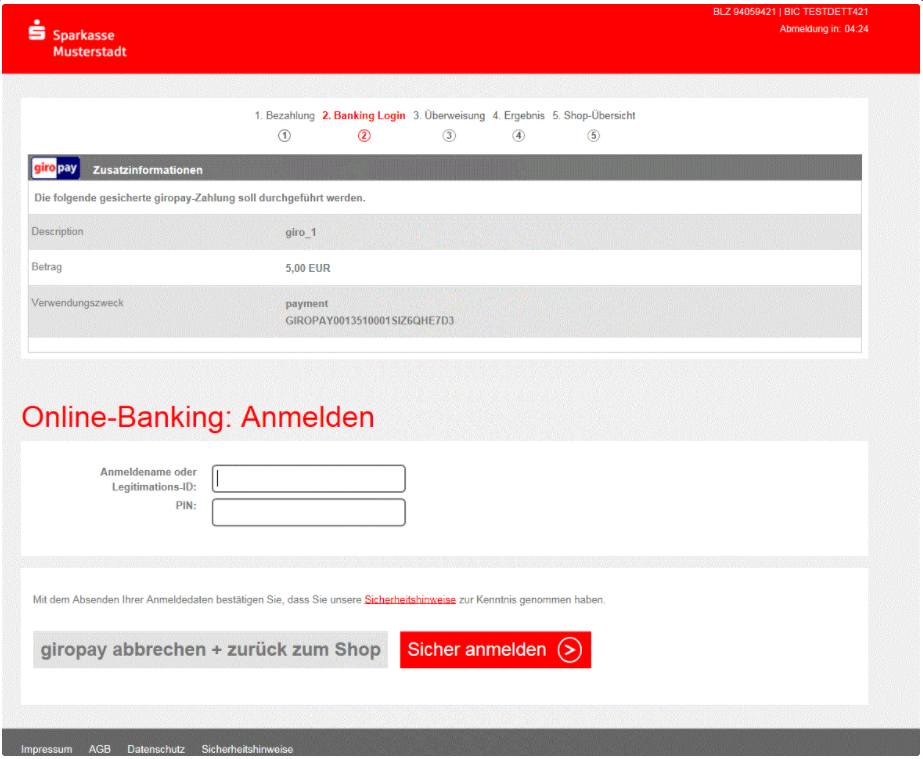
Task: Open Impressum in the footer
Action: tap(47, 749)
